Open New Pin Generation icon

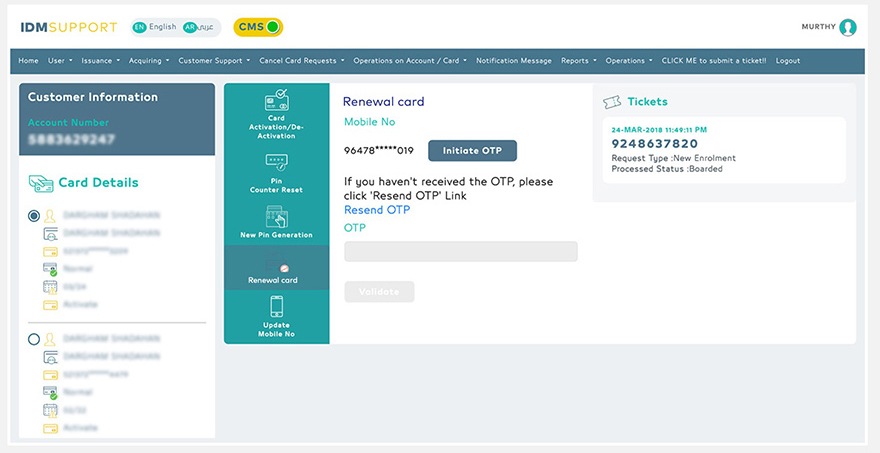pos(276,216)
